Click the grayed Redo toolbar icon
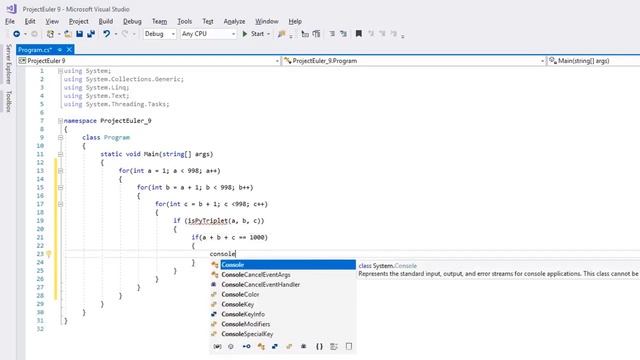The image size is (640, 360). tap(125, 34)
